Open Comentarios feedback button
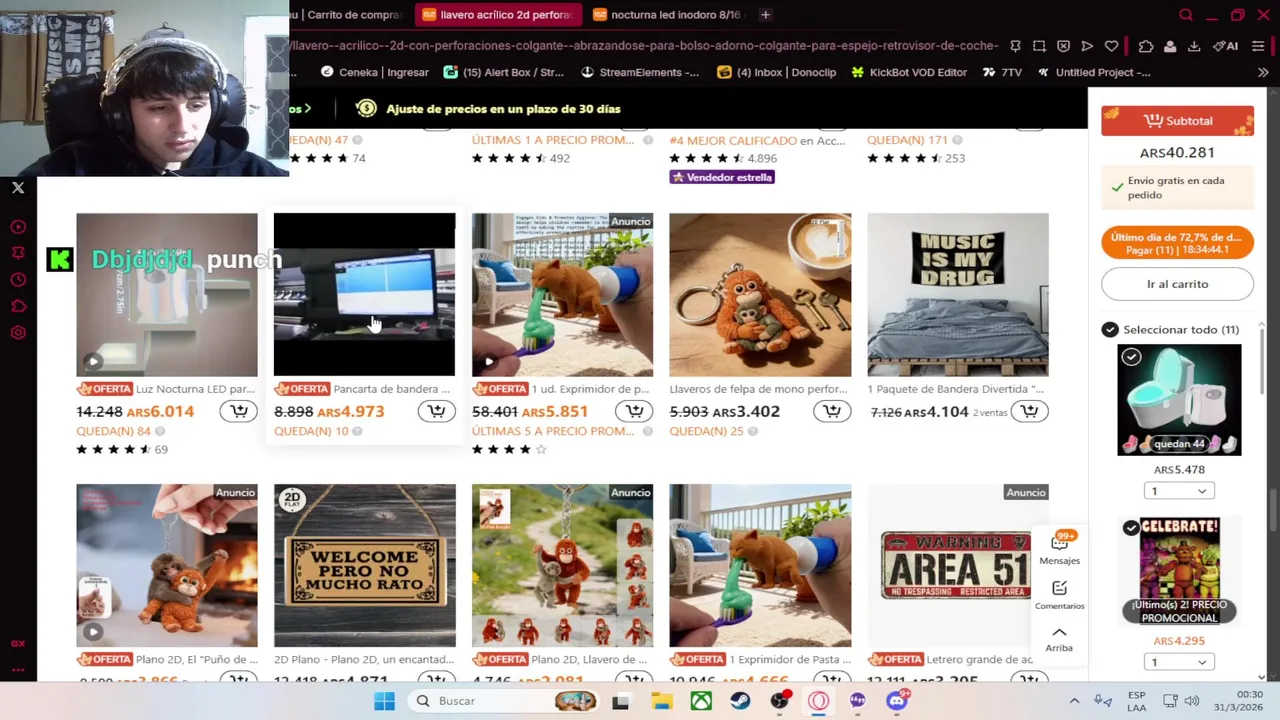The width and height of the screenshot is (1280, 720). pos(1059,594)
